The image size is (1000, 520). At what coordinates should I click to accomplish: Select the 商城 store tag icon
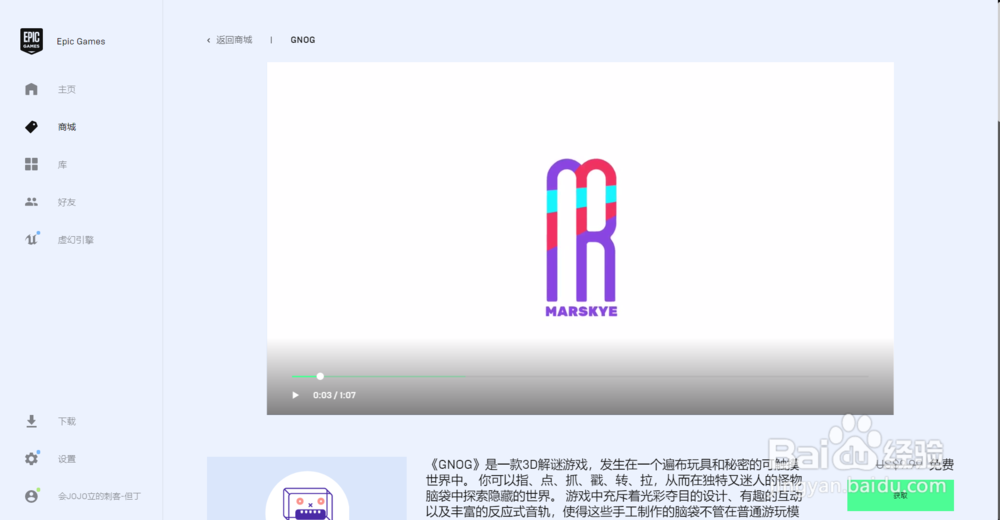tap(31, 127)
